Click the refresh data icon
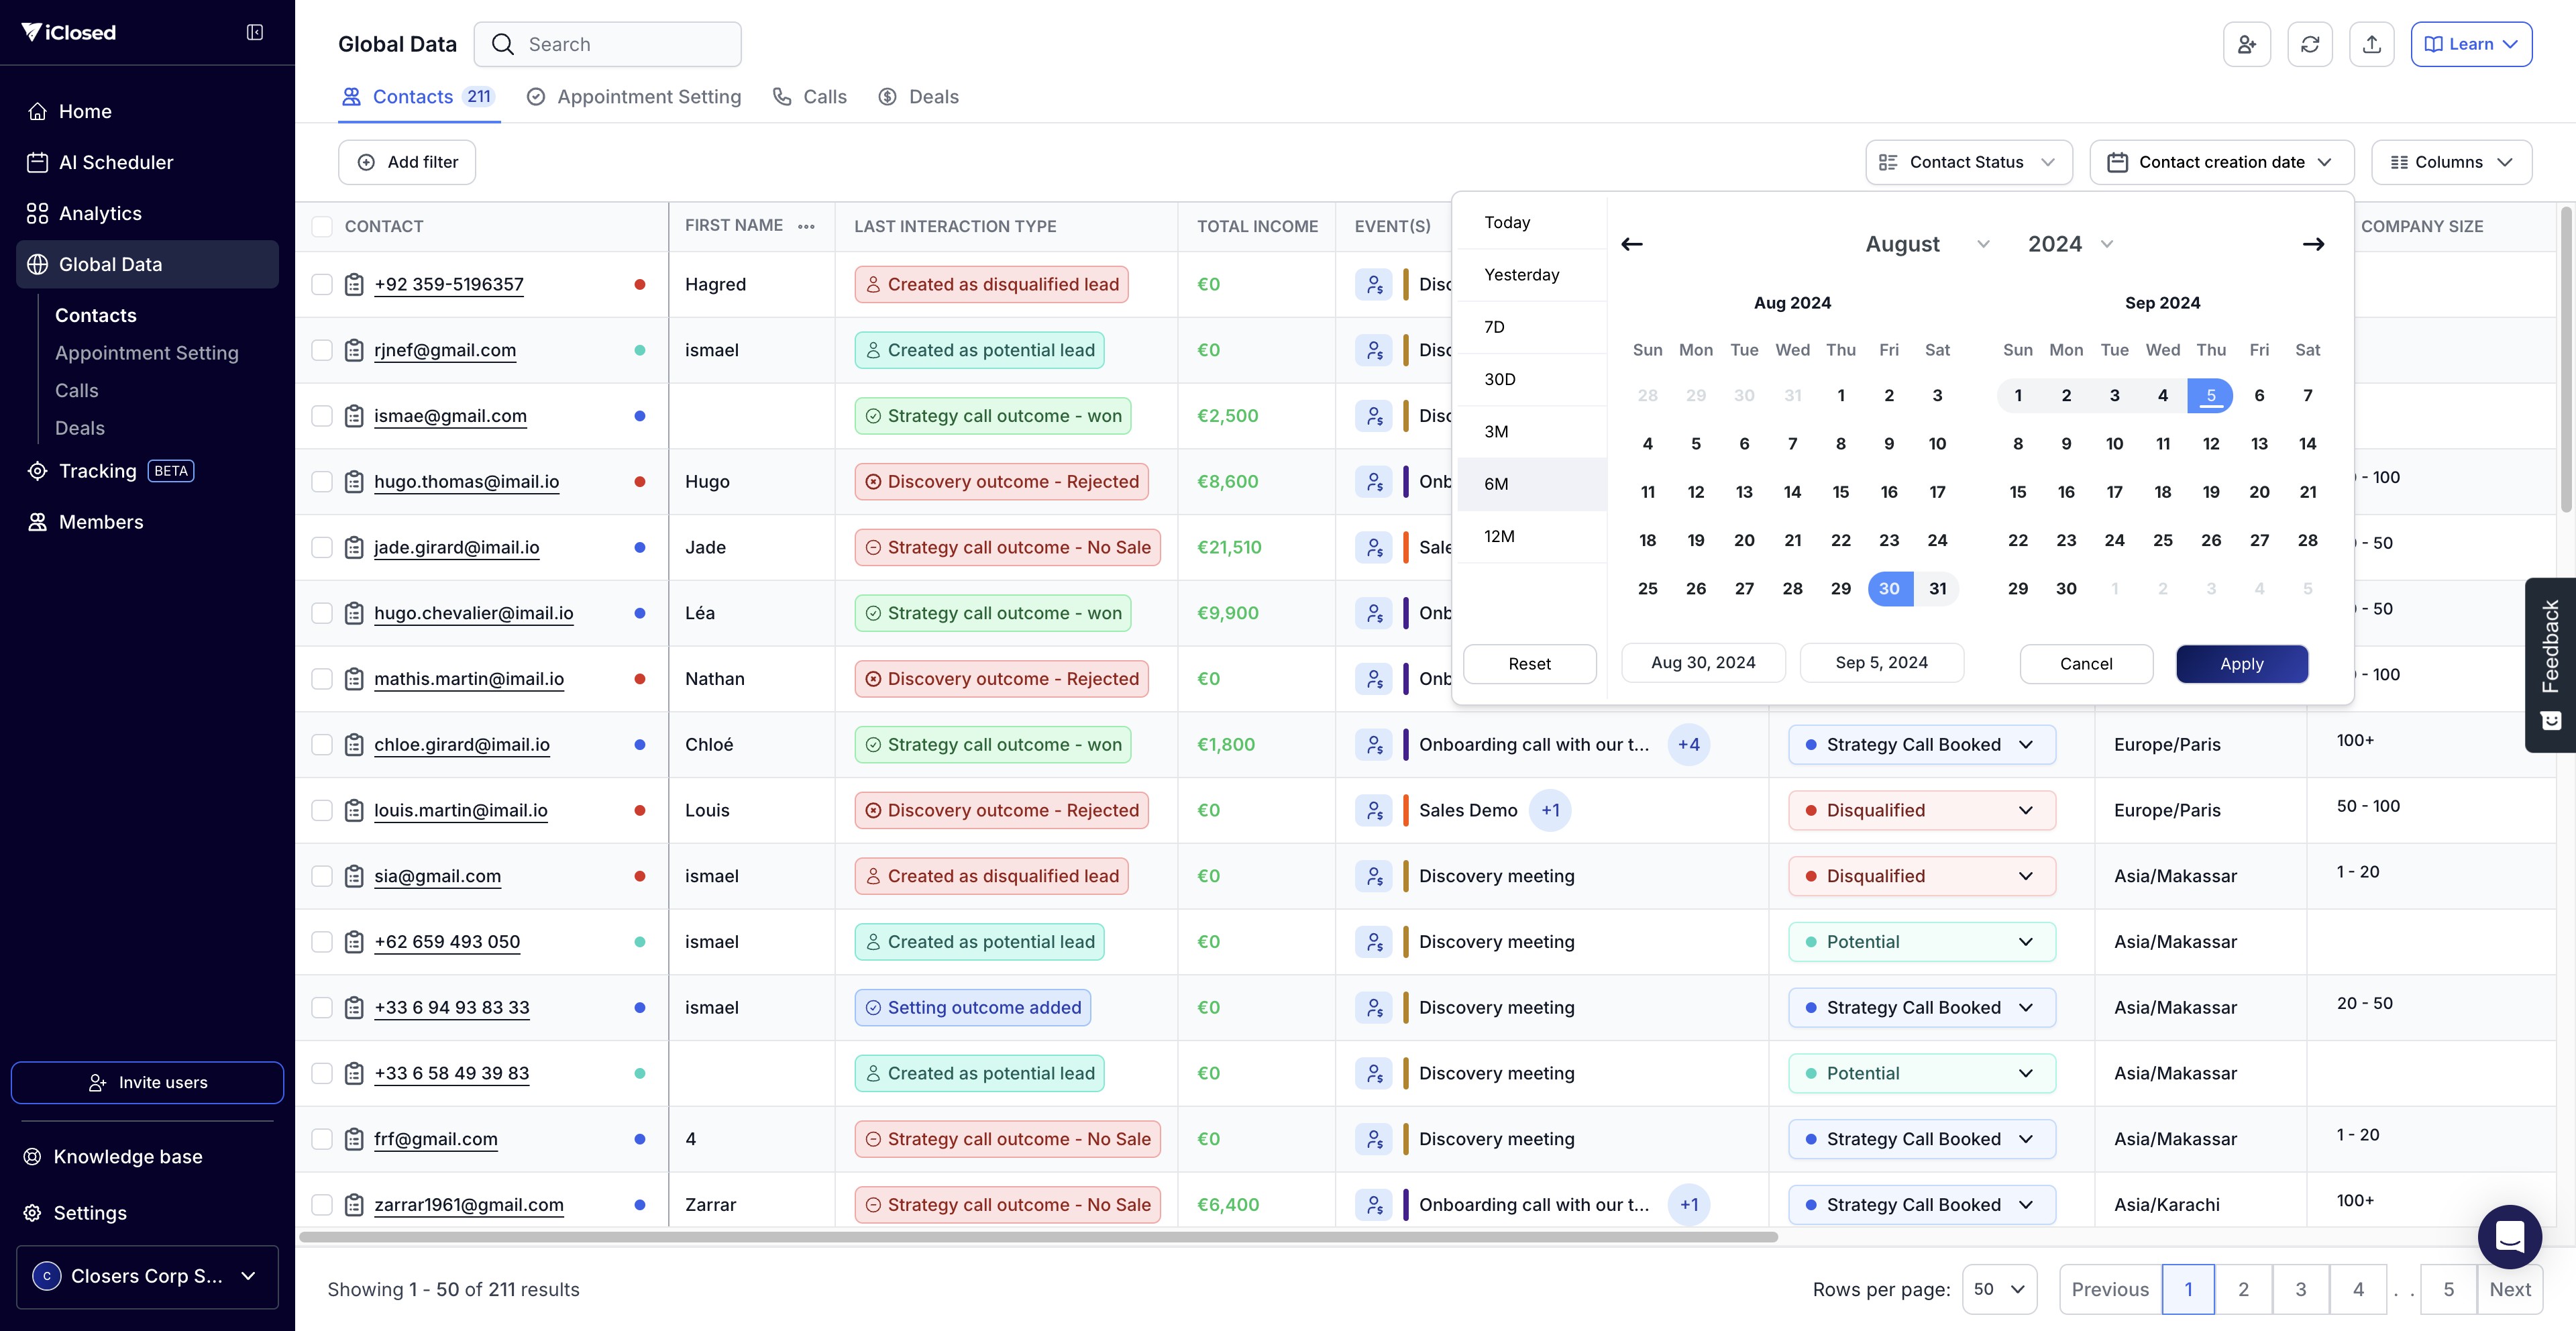This screenshot has height=1331, width=2576. coord(2309,44)
